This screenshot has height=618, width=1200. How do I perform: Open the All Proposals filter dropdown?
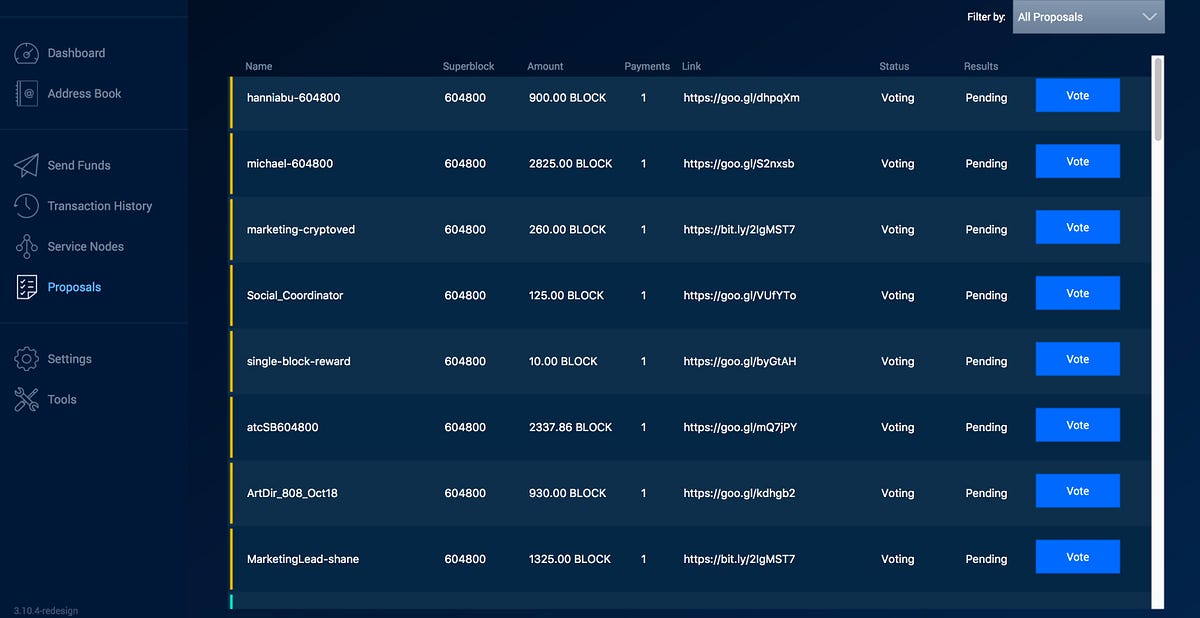click(x=1089, y=17)
